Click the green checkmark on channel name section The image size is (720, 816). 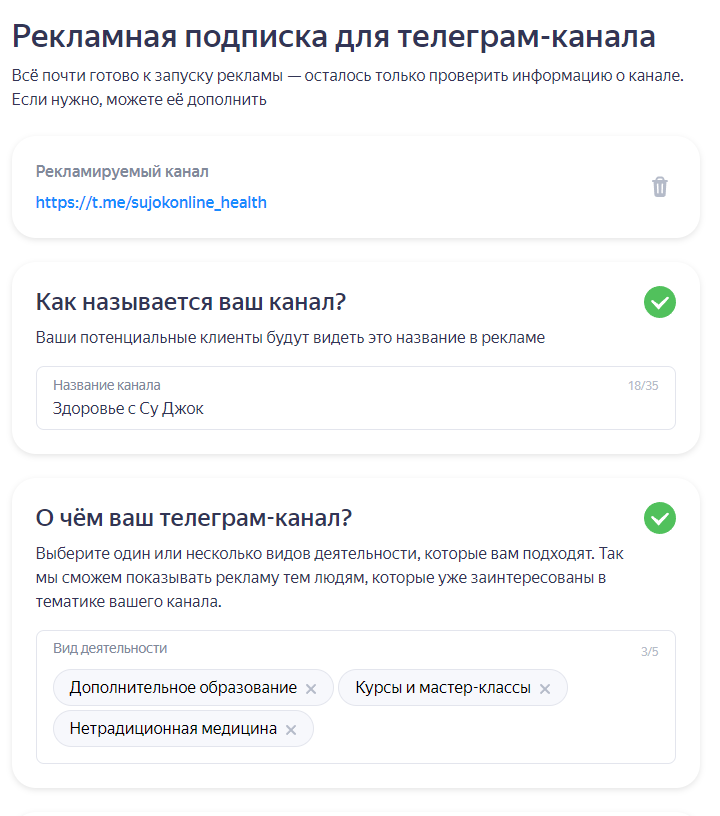[659, 303]
